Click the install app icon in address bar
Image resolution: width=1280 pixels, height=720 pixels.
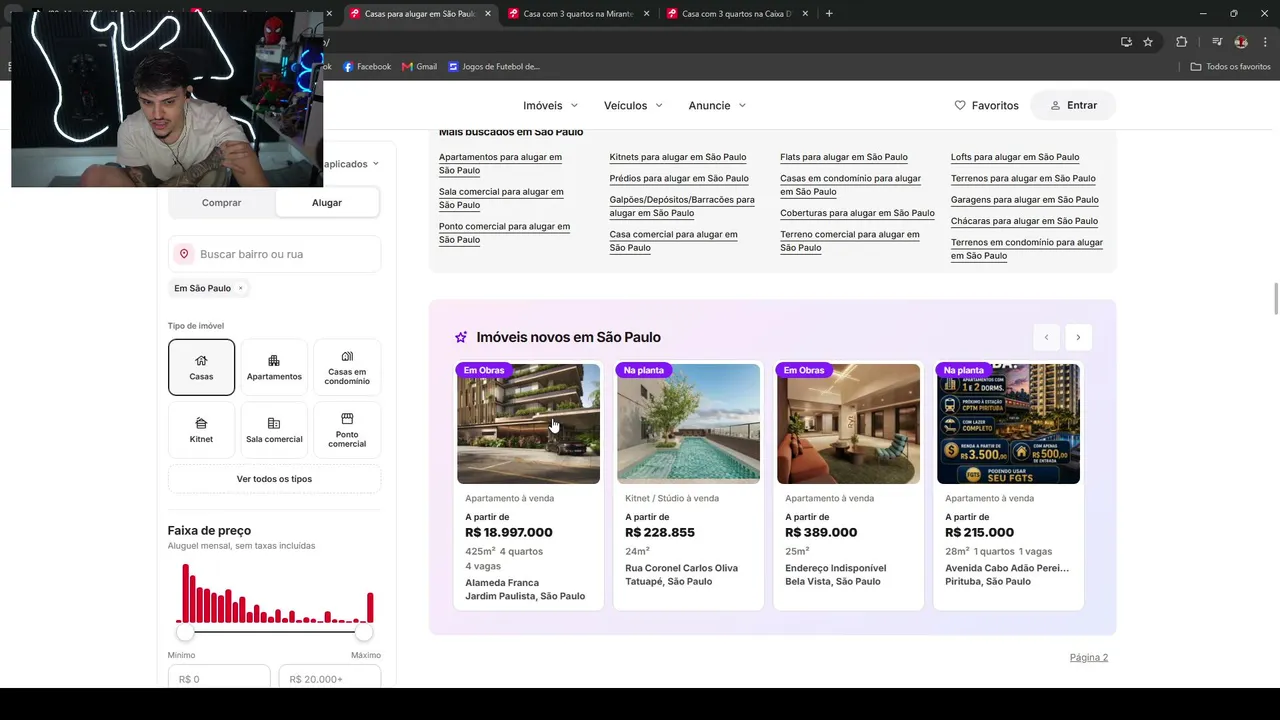1126,42
